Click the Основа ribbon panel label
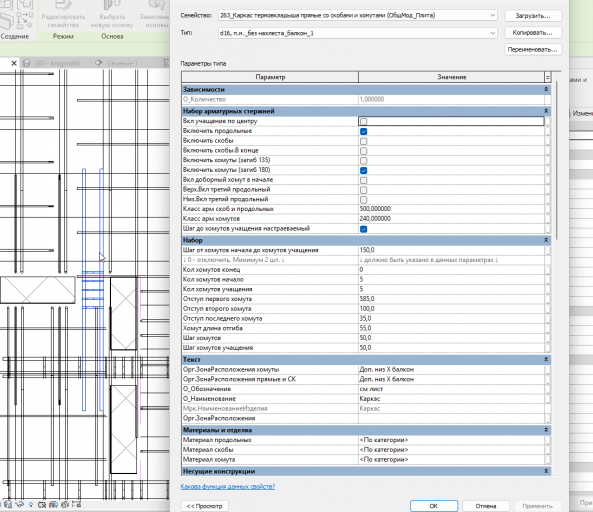 (112, 36)
